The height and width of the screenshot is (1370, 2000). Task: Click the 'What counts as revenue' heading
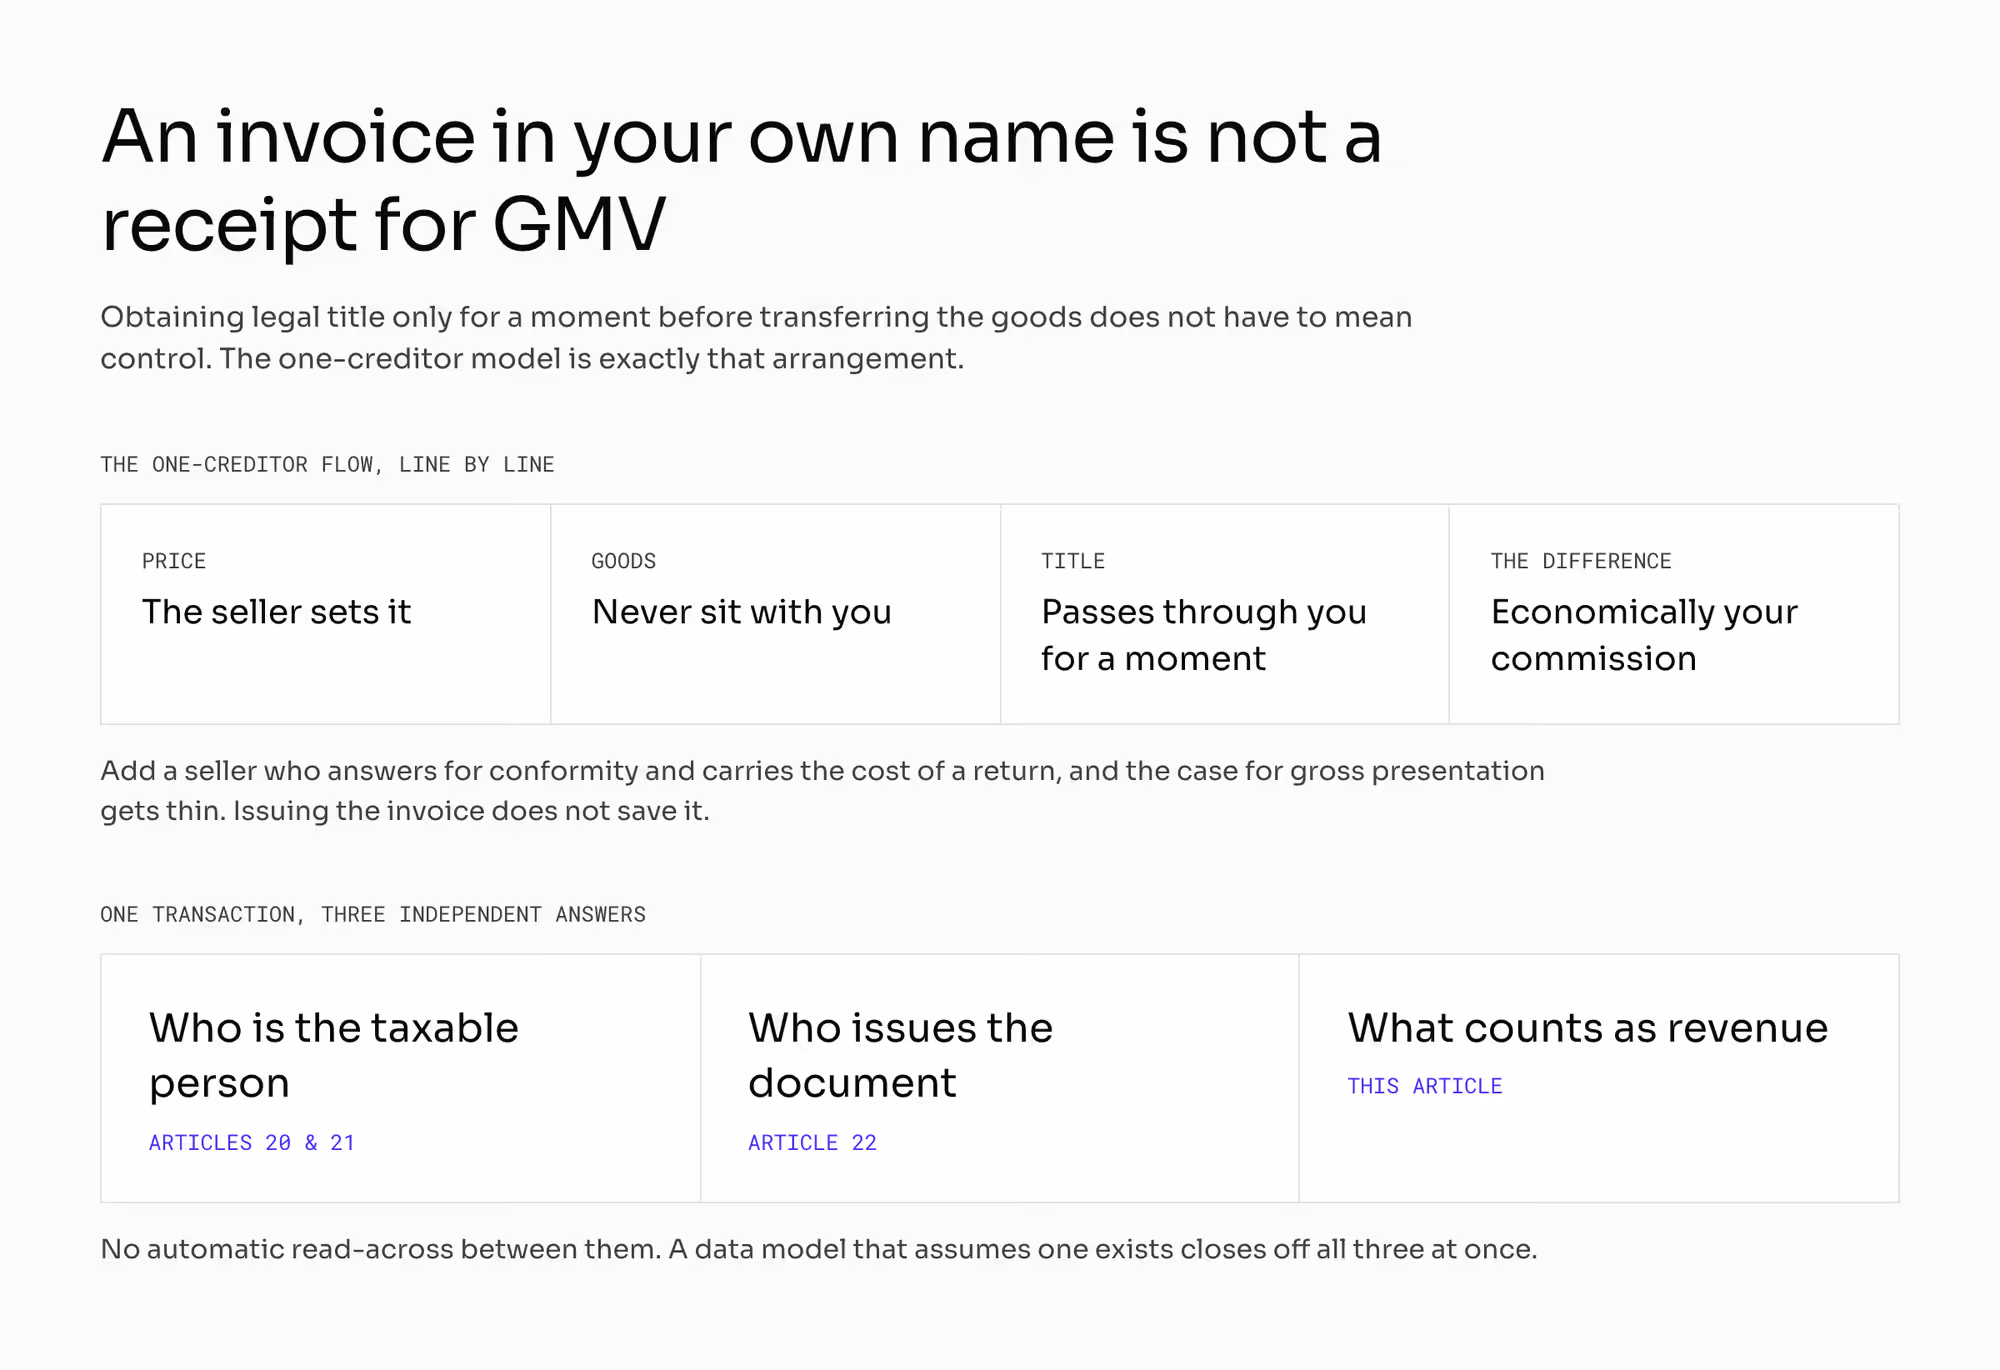pyautogui.click(x=1587, y=1028)
